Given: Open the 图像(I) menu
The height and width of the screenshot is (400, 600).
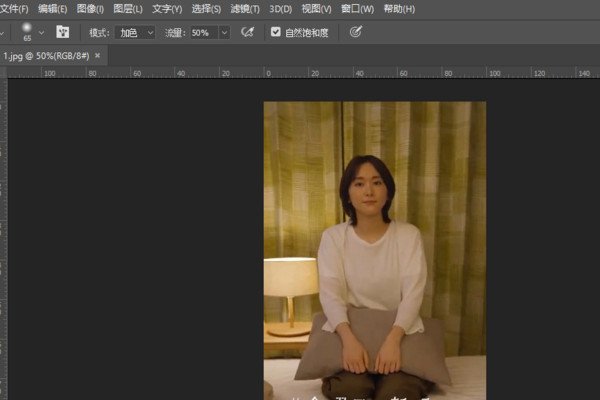Looking at the screenshot, I should coord(90,9).
